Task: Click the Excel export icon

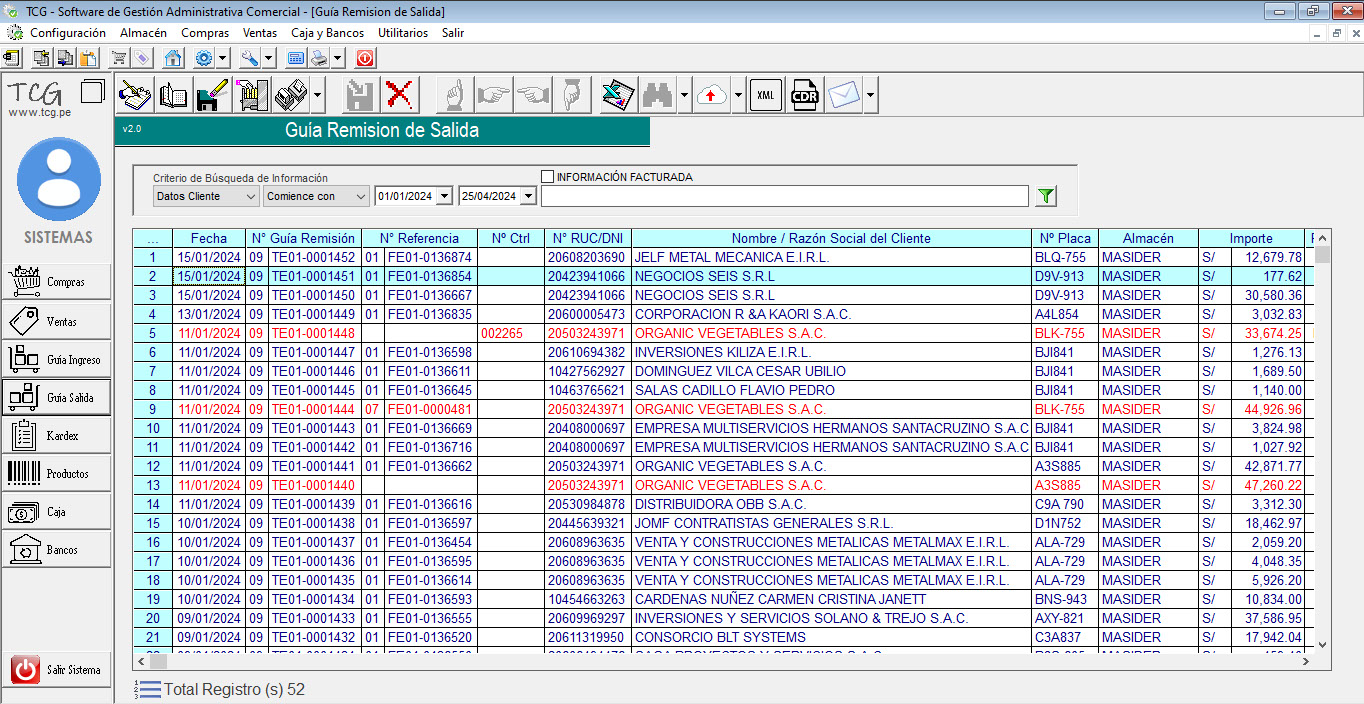Action: point(617,96)
